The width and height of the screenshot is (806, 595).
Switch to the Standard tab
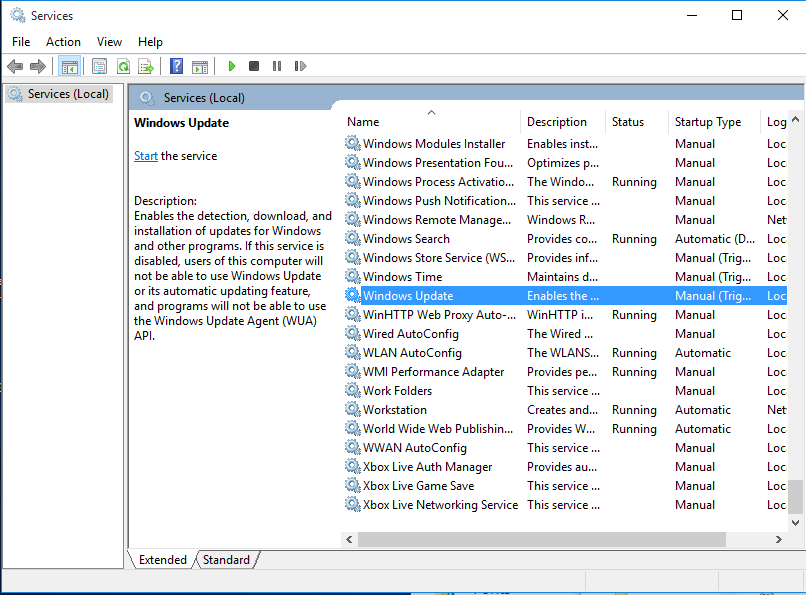[226, 560]
